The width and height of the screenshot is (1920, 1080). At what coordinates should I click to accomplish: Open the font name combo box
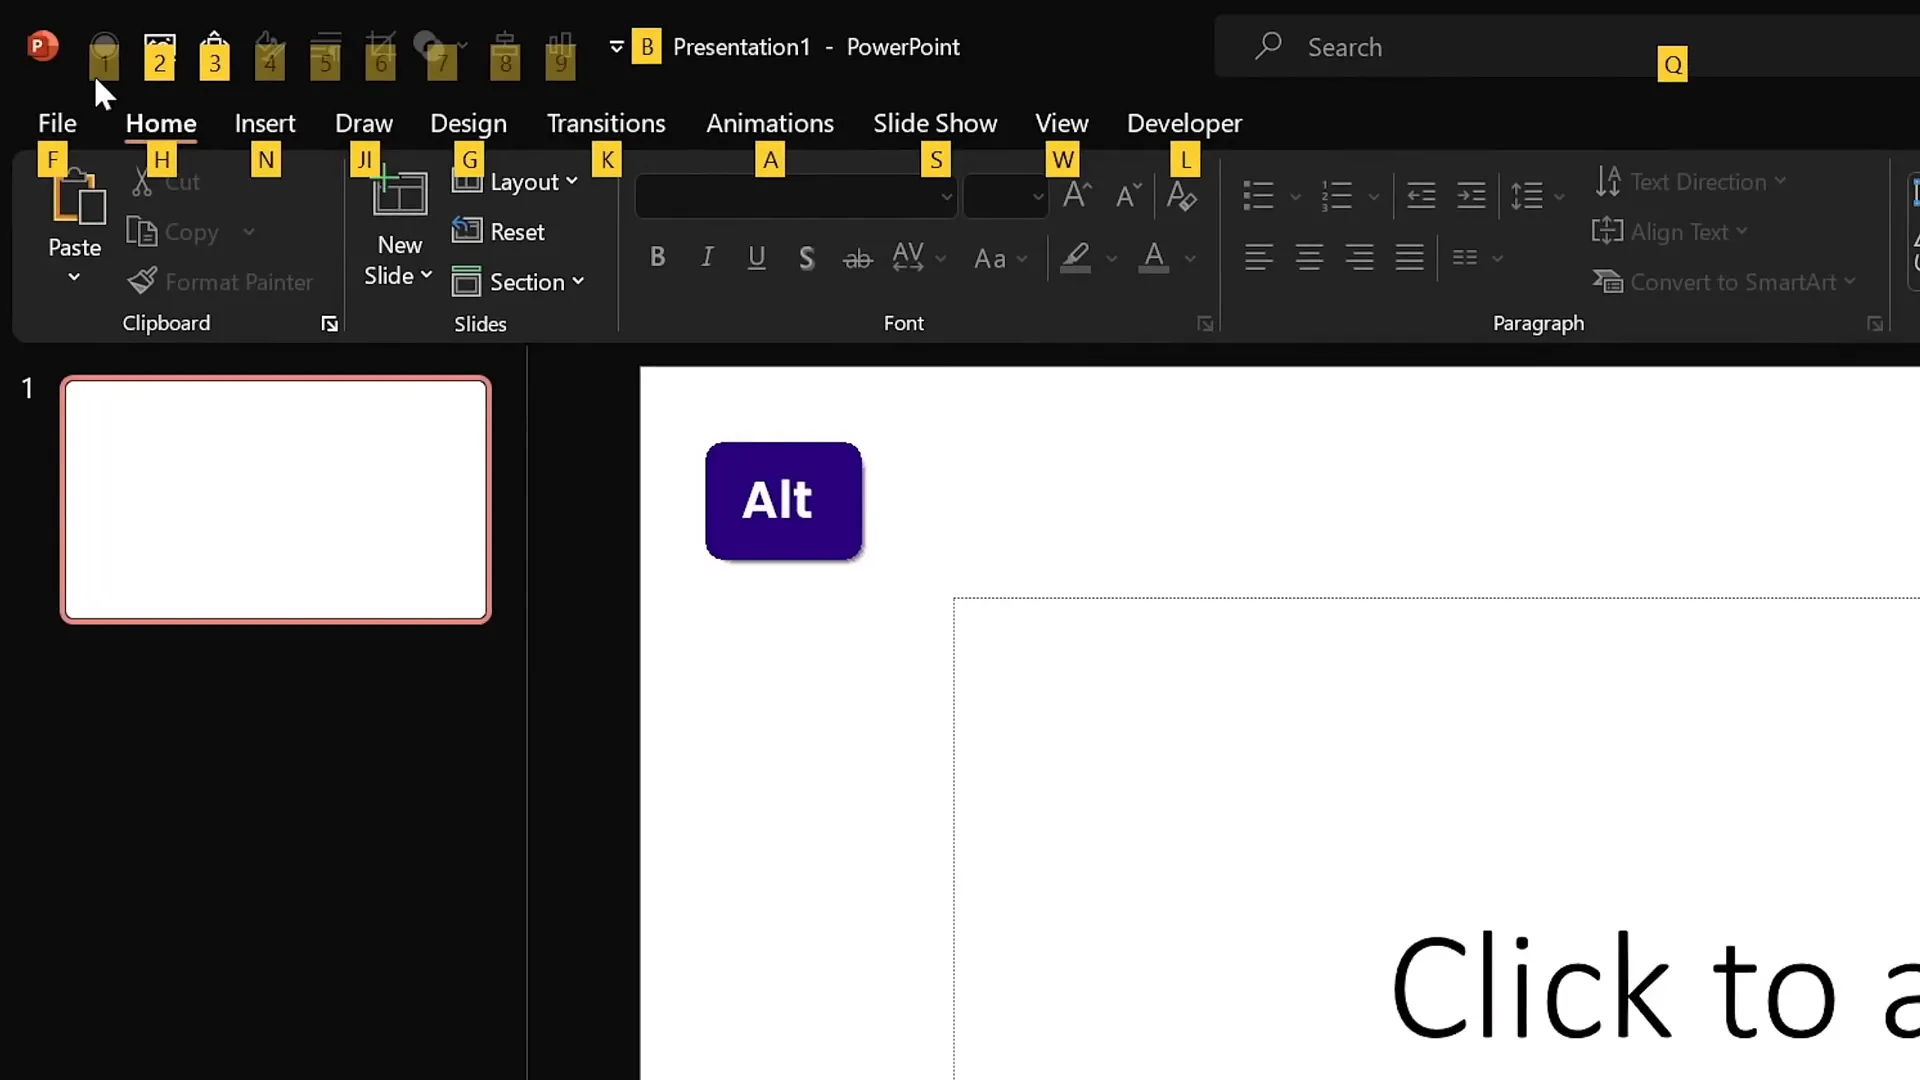[x=796, y=196]
